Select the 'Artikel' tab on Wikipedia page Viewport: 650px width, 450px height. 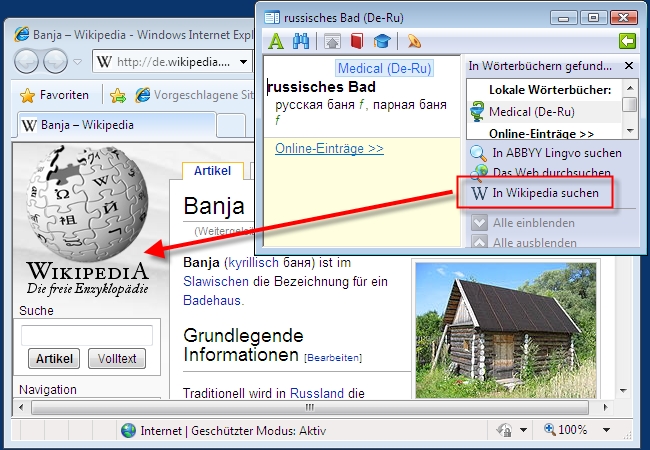(x=212, y=171)
